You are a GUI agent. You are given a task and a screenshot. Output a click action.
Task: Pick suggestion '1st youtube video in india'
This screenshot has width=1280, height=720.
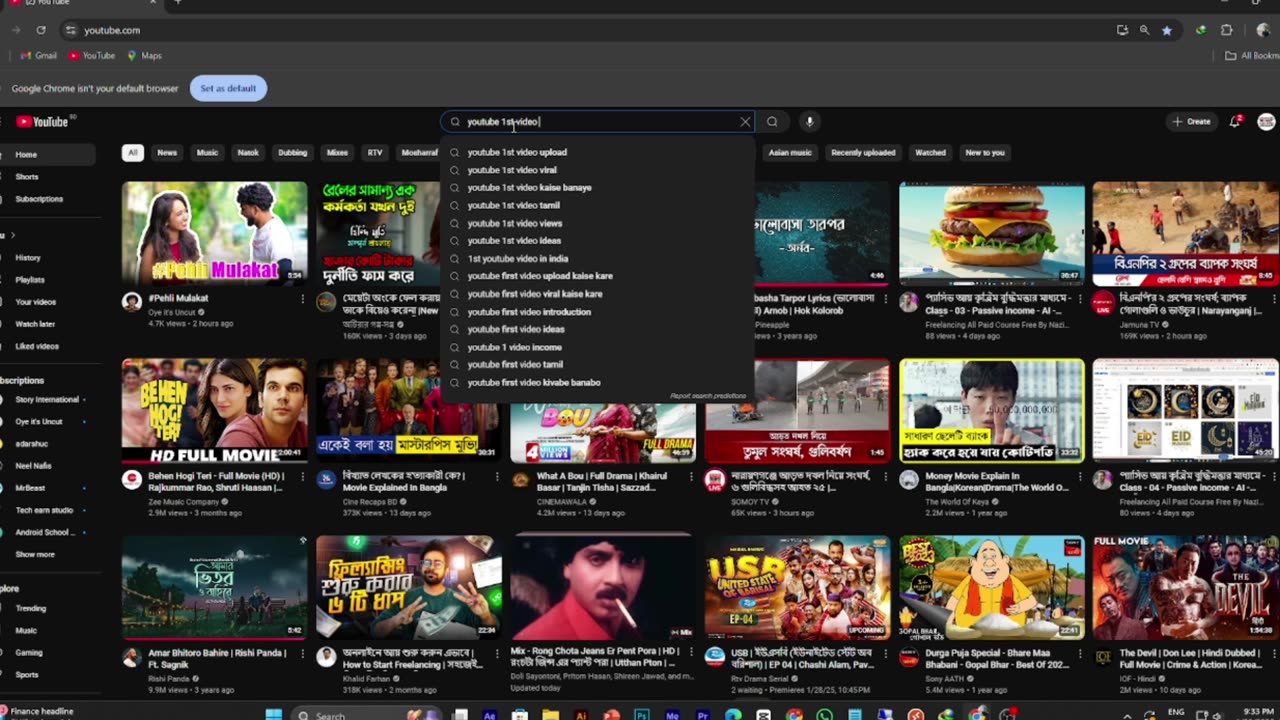pos(597,258)
